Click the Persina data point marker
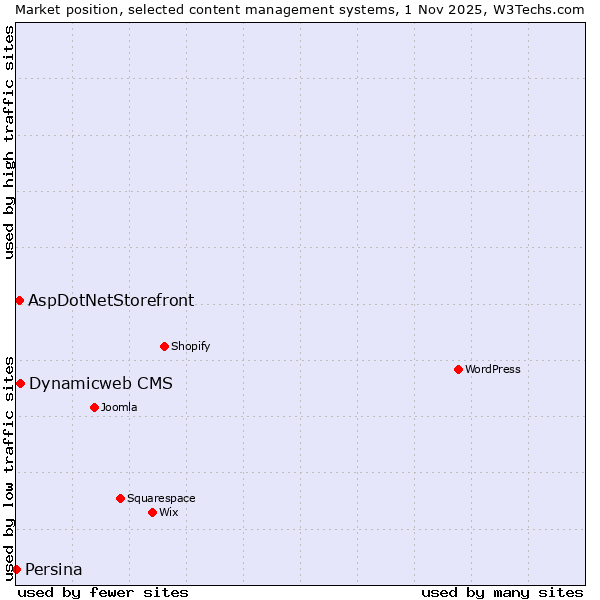Screen dimensions: 600x600 [16, 569]
